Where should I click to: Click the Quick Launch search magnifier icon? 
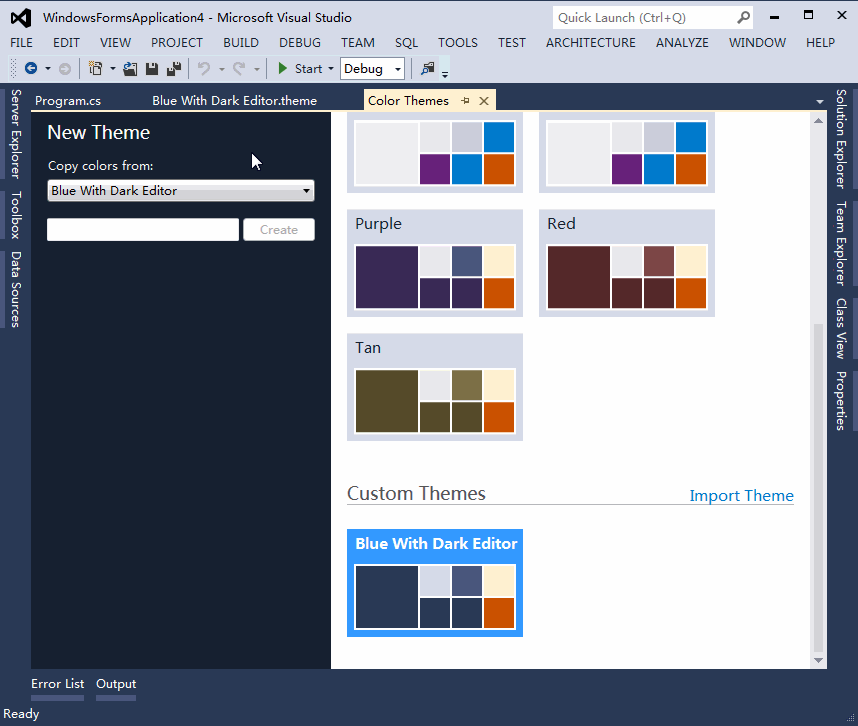tap(743, 18)
